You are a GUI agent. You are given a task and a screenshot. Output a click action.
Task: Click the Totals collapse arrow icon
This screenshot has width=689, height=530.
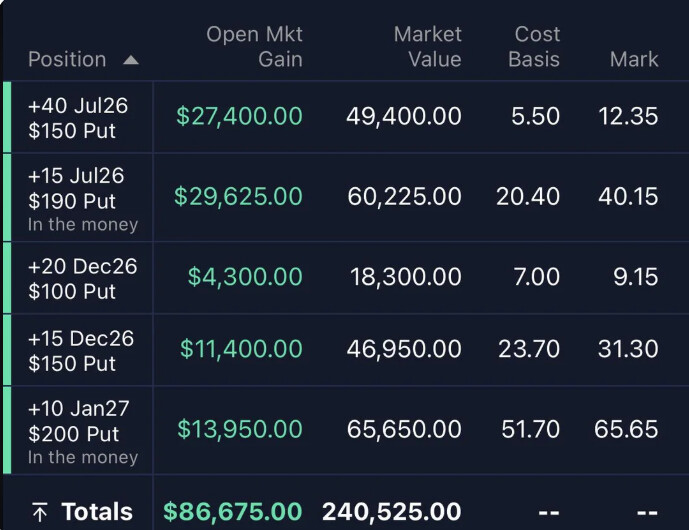pos(40,512)
